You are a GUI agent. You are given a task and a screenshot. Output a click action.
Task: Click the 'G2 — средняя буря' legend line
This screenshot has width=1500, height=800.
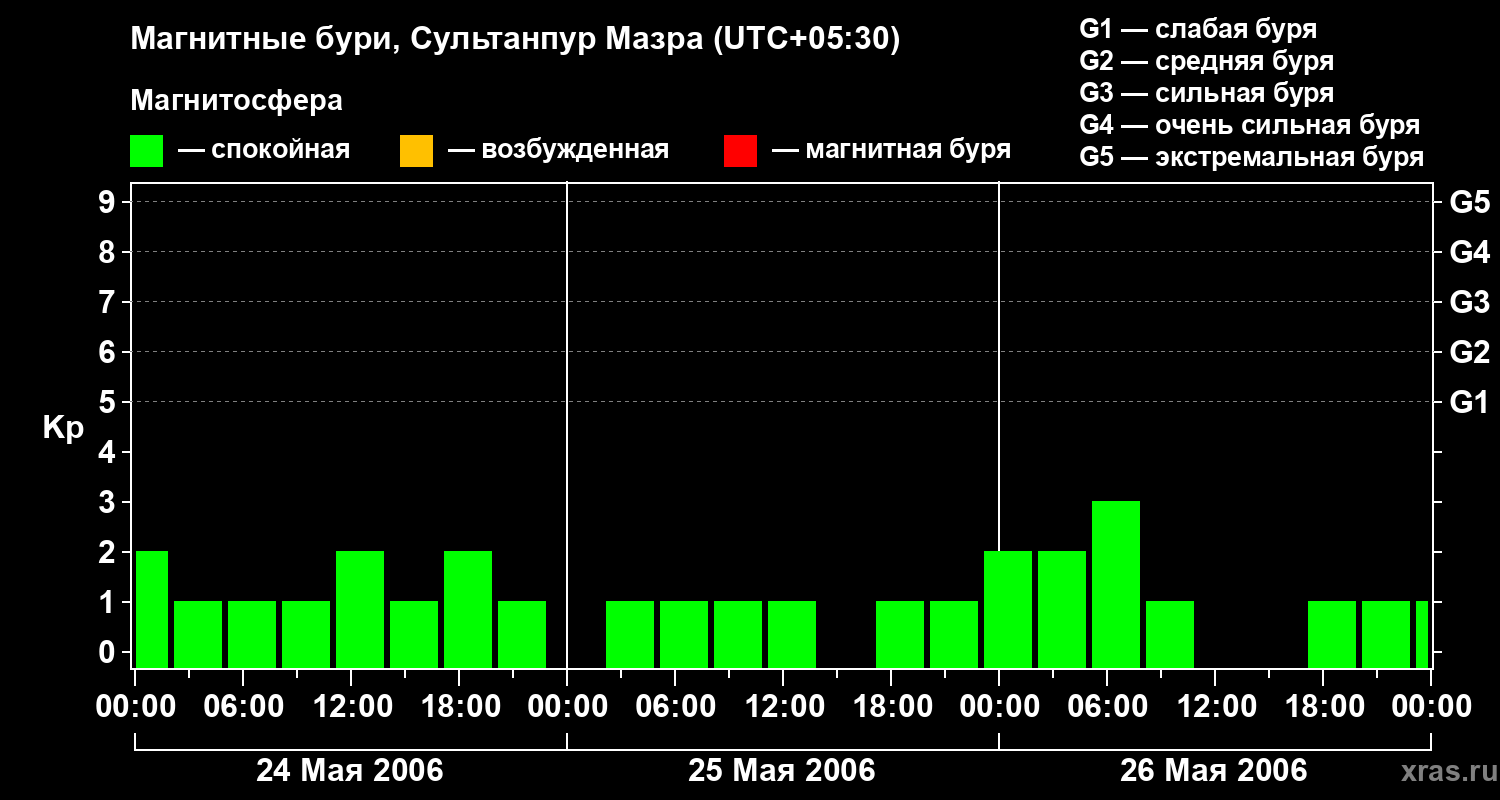tap(1206, 61)
